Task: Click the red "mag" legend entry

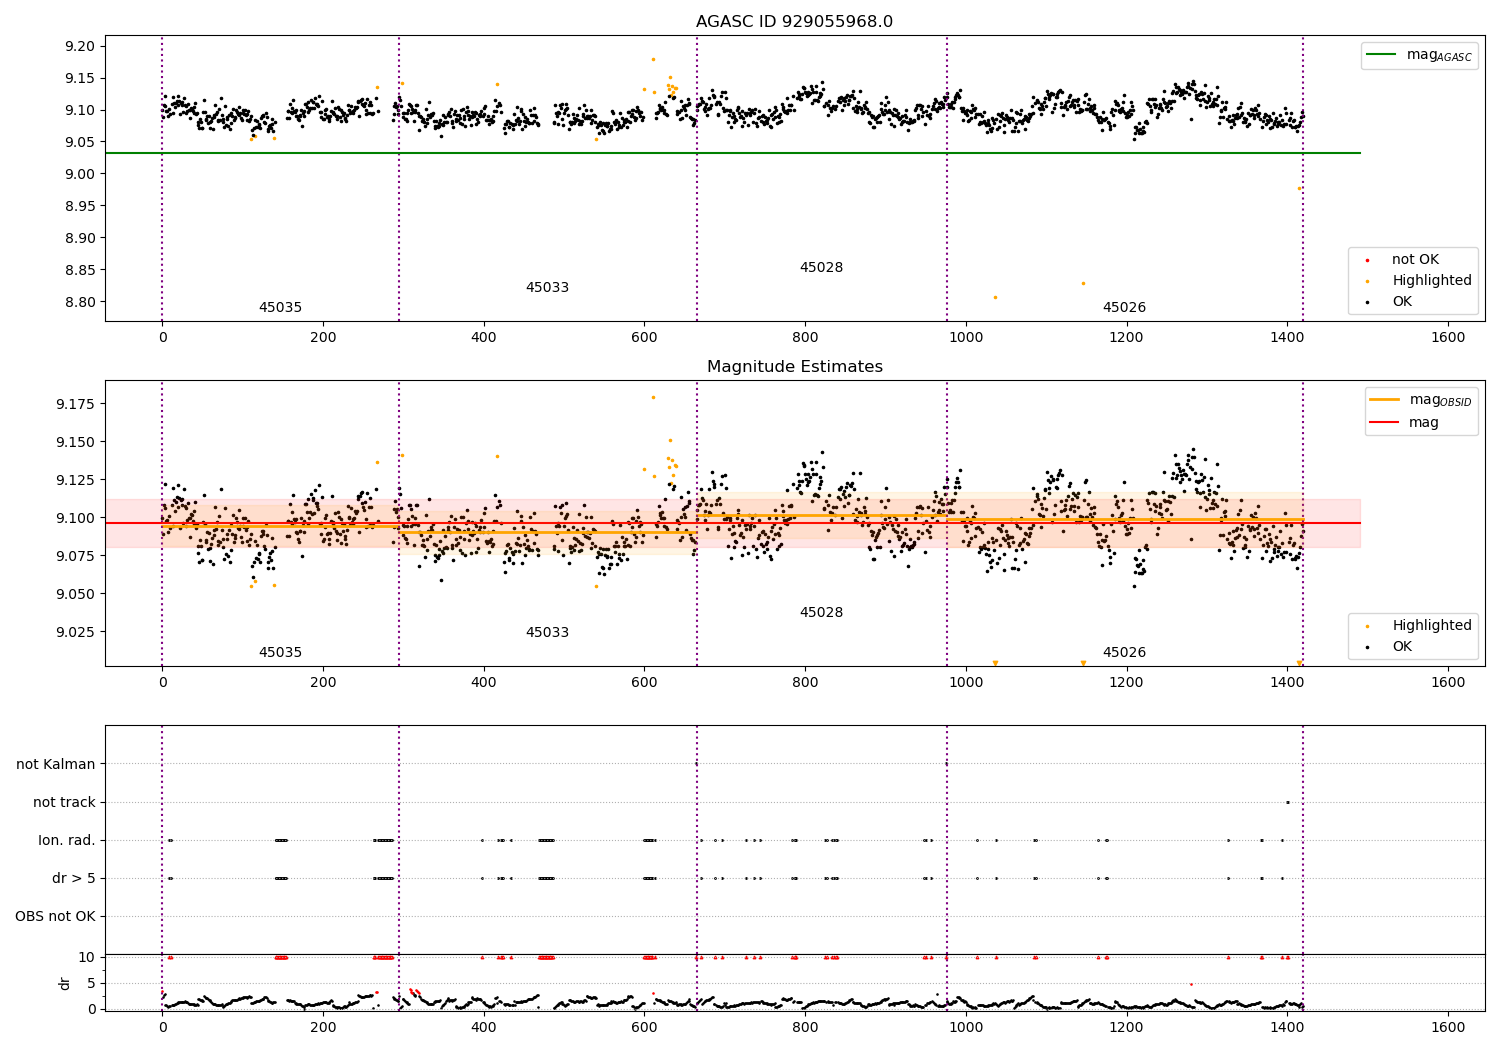Action: click(1405, 423)
